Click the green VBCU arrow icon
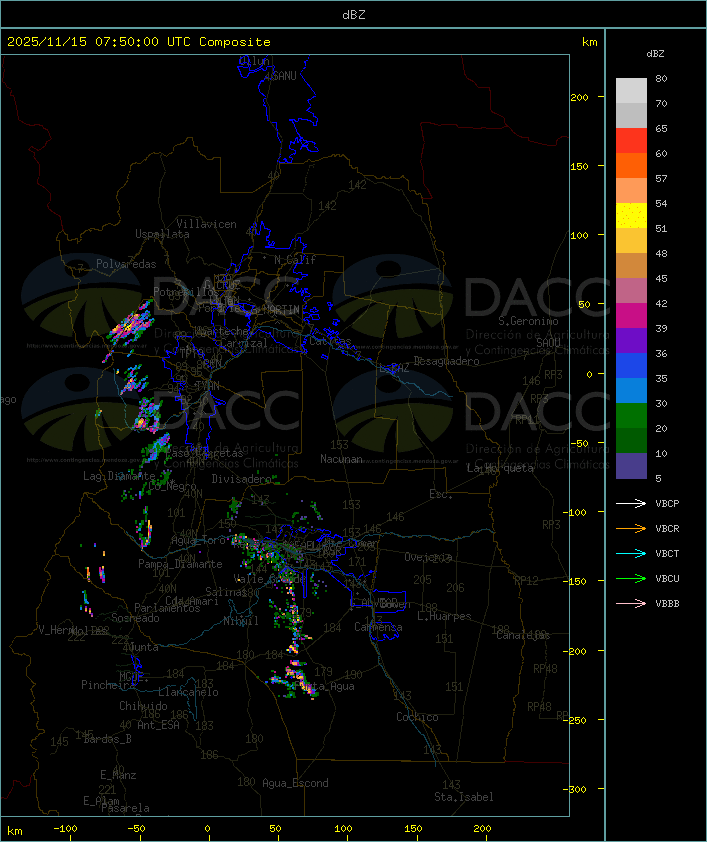The image size is (707, 842). tap(631, 578)
